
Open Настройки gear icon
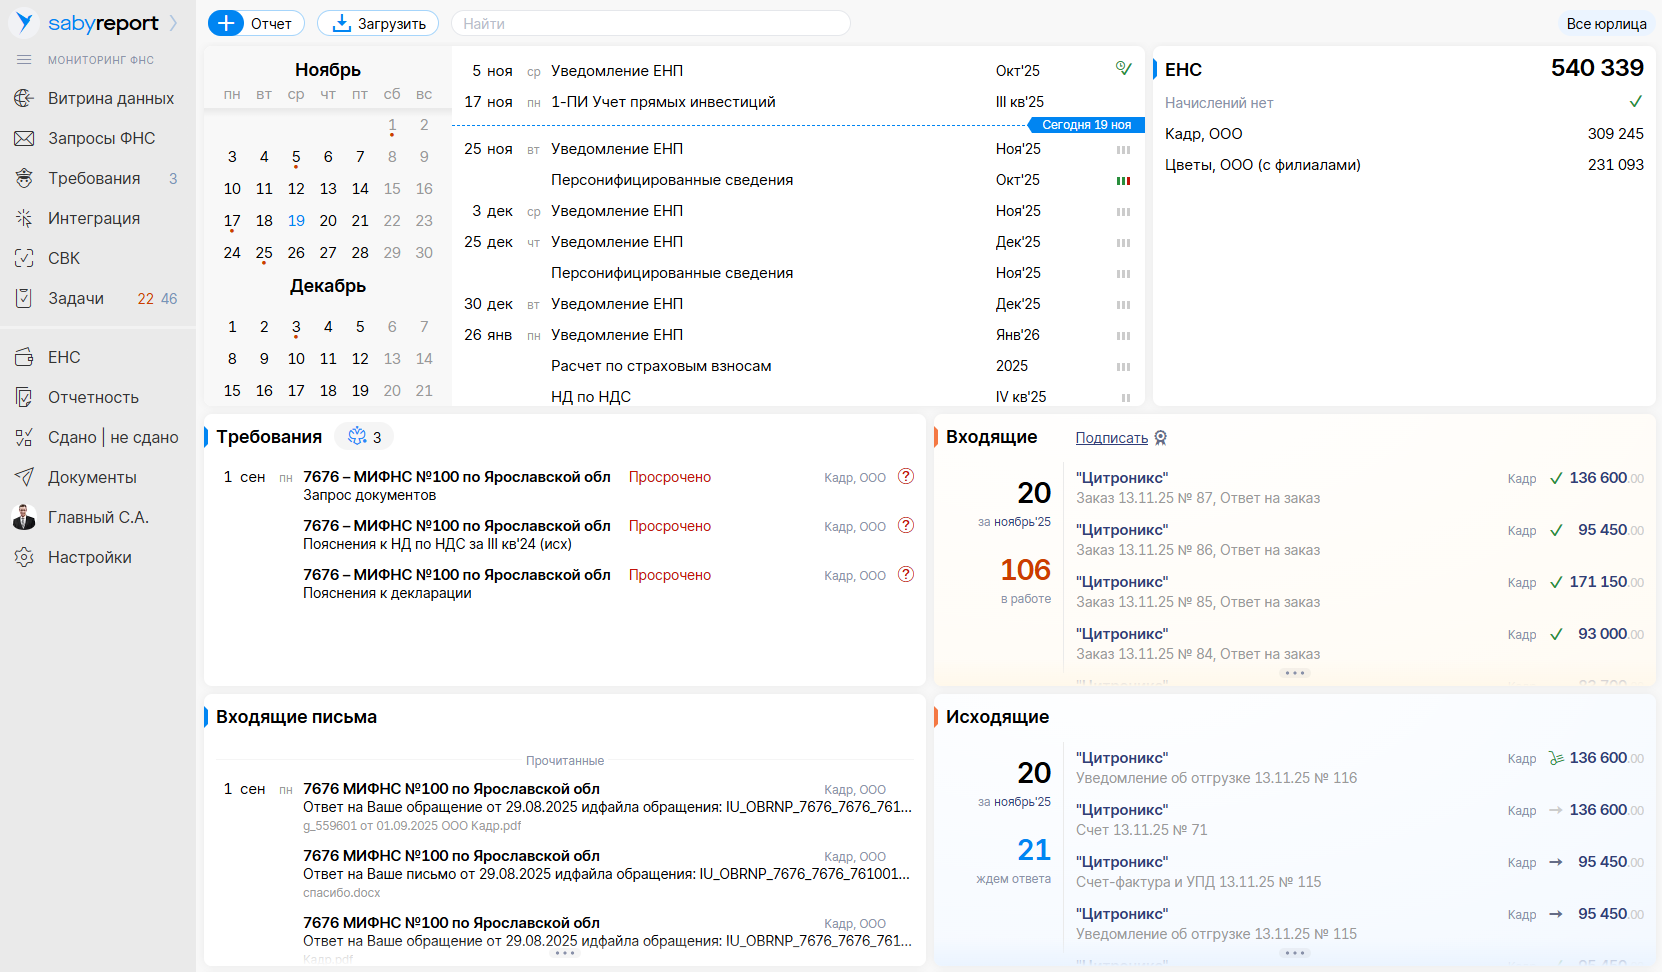(x=24, y=557)
